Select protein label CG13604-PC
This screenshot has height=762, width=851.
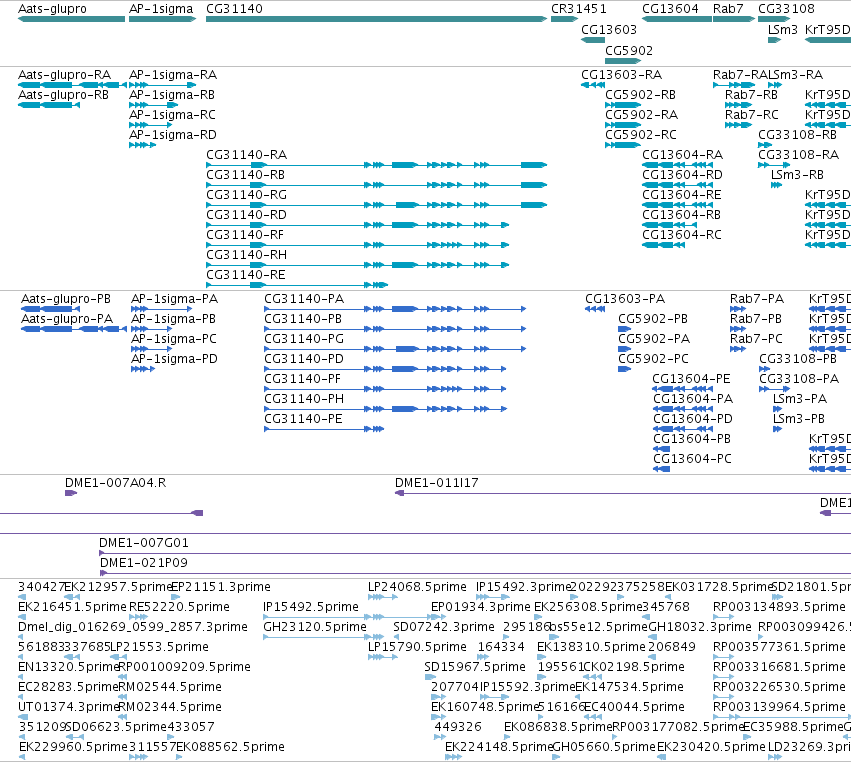click(x=693, y=459)
